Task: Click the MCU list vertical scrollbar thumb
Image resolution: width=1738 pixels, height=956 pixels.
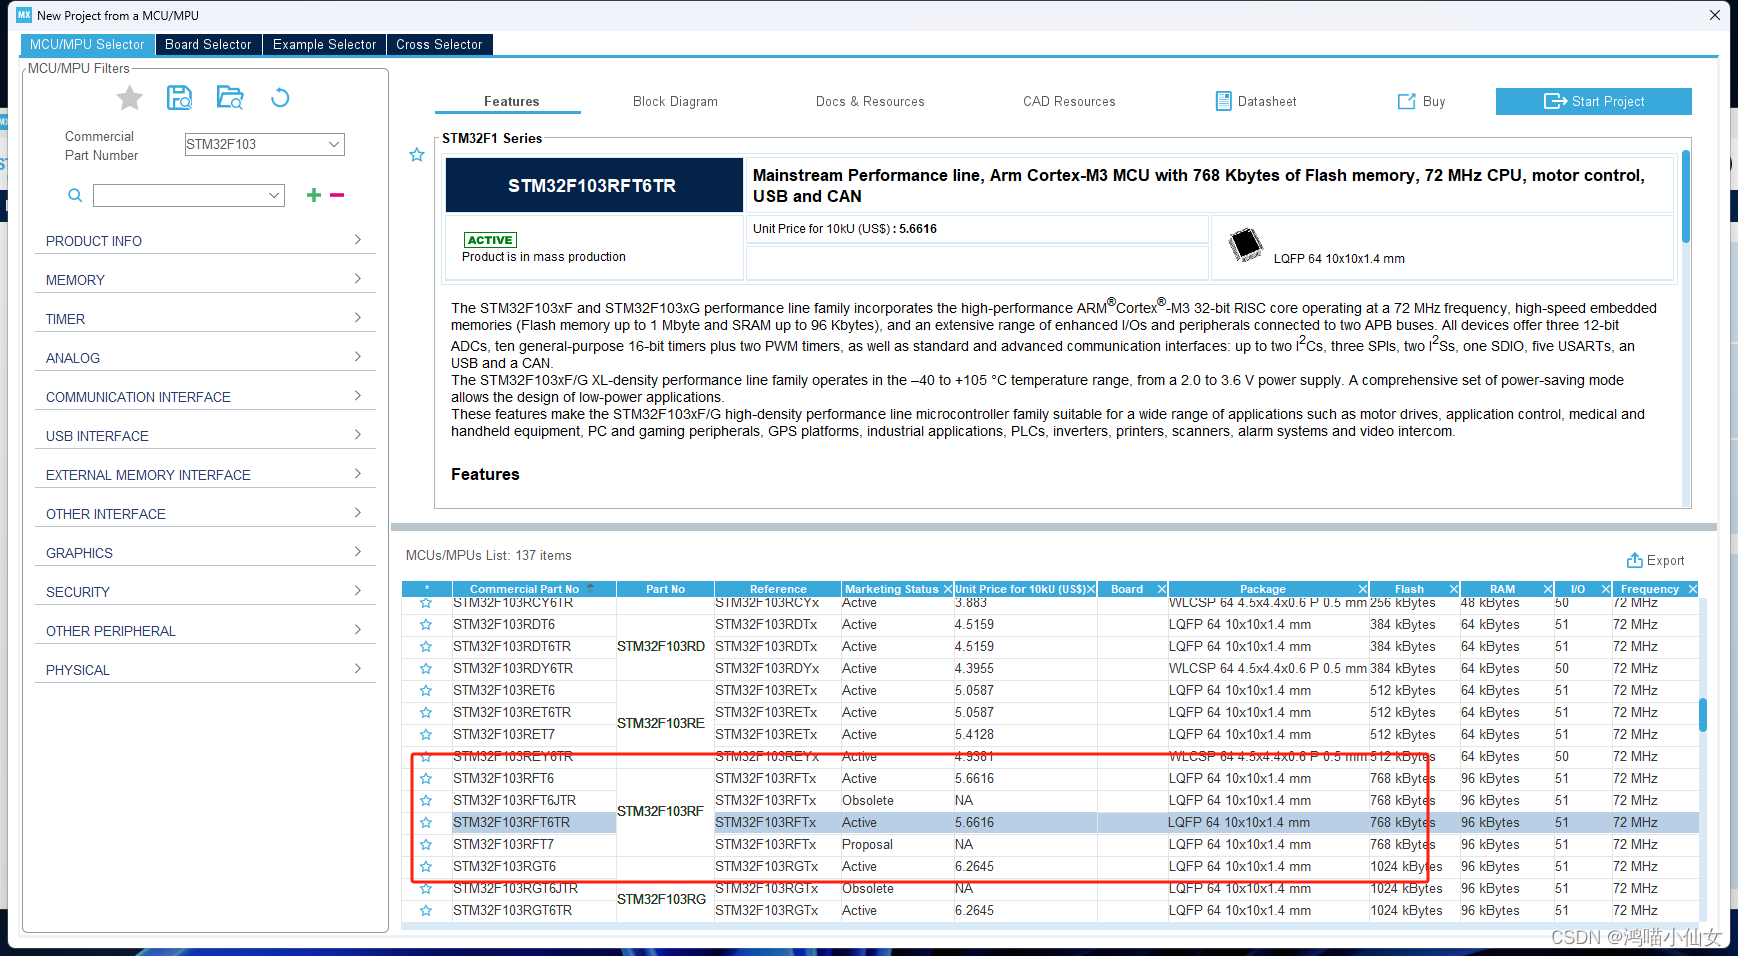Action: point(1702,714)
